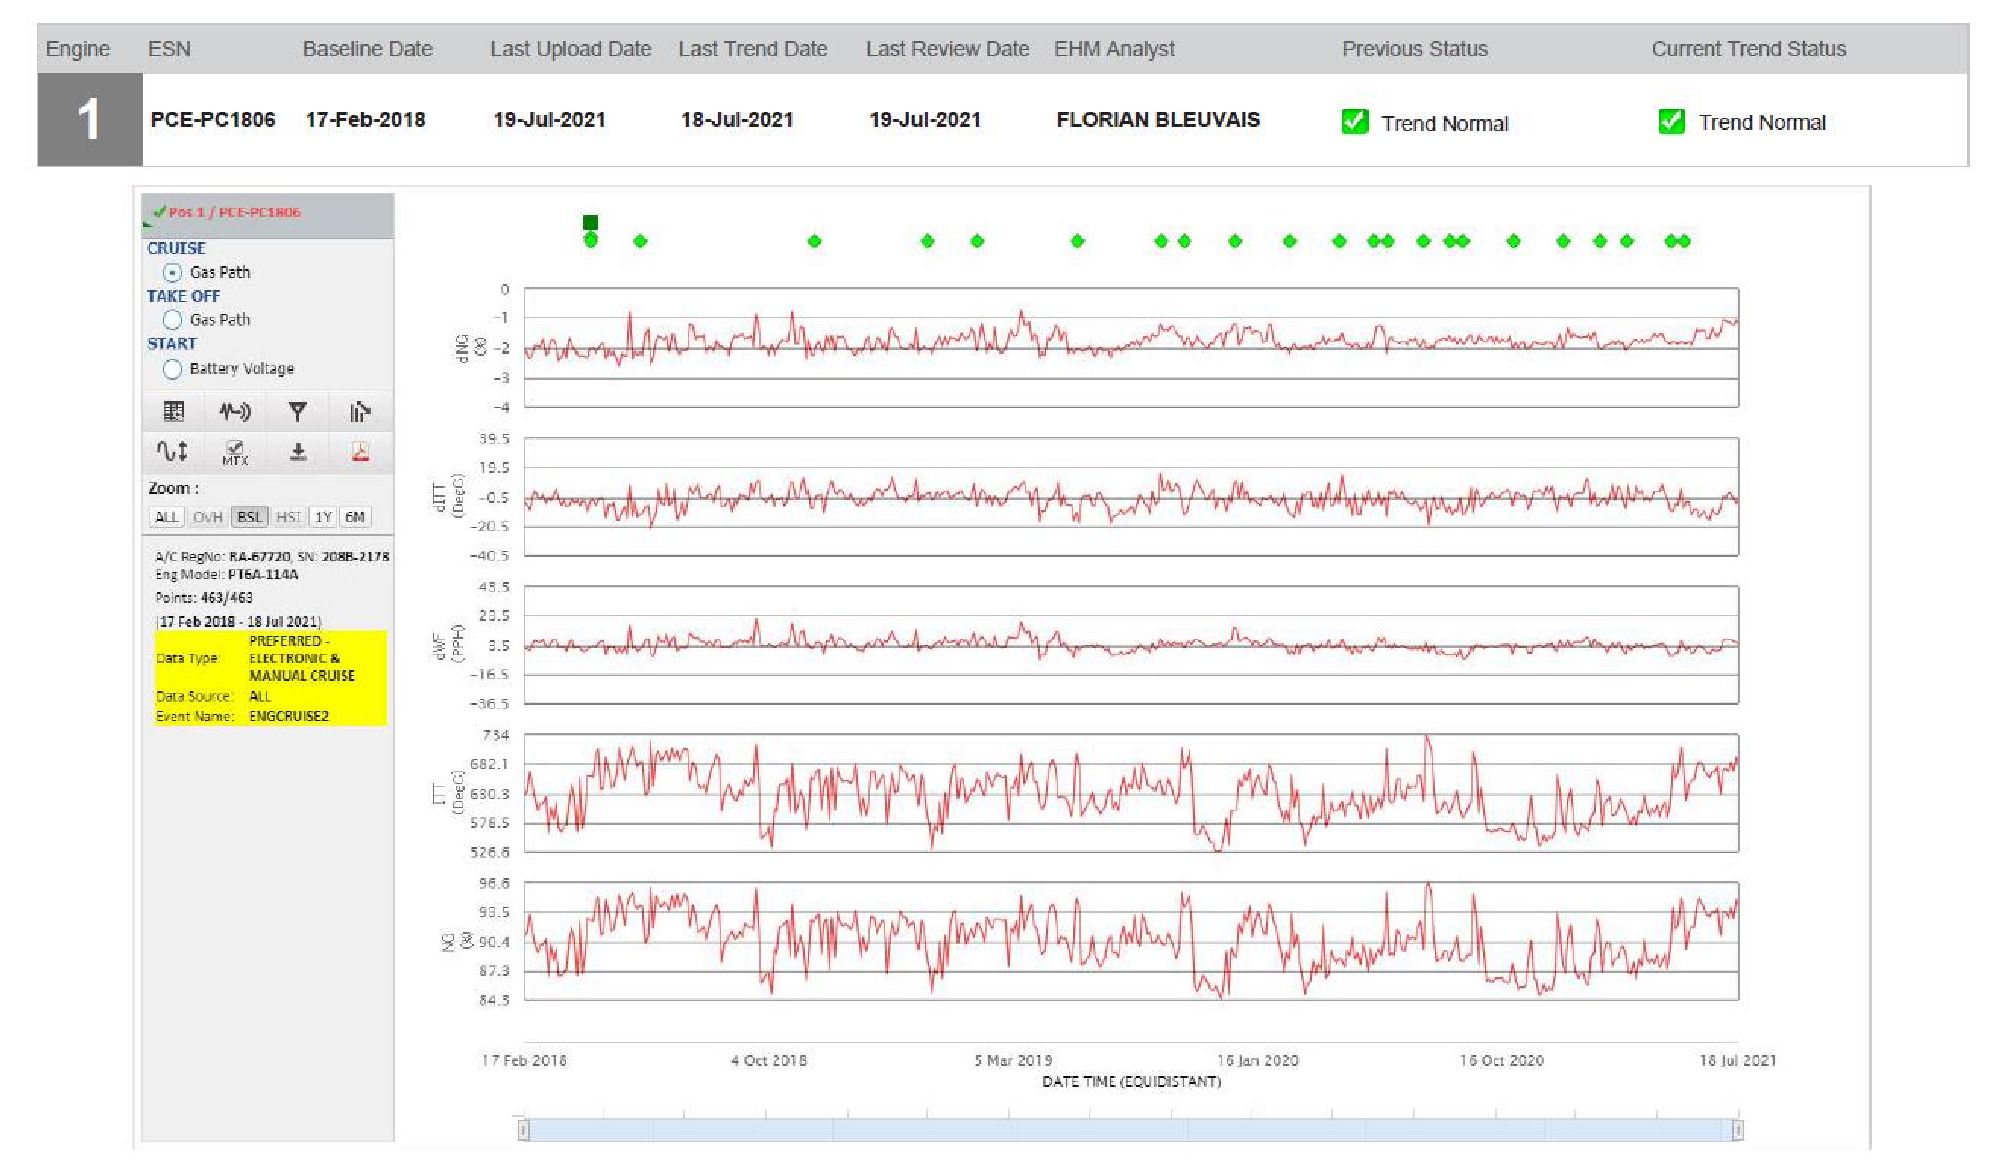The height and width of the screenshot is (1160, 1993).
Task: Set zoom range to ALL
Action: [166, 517]
